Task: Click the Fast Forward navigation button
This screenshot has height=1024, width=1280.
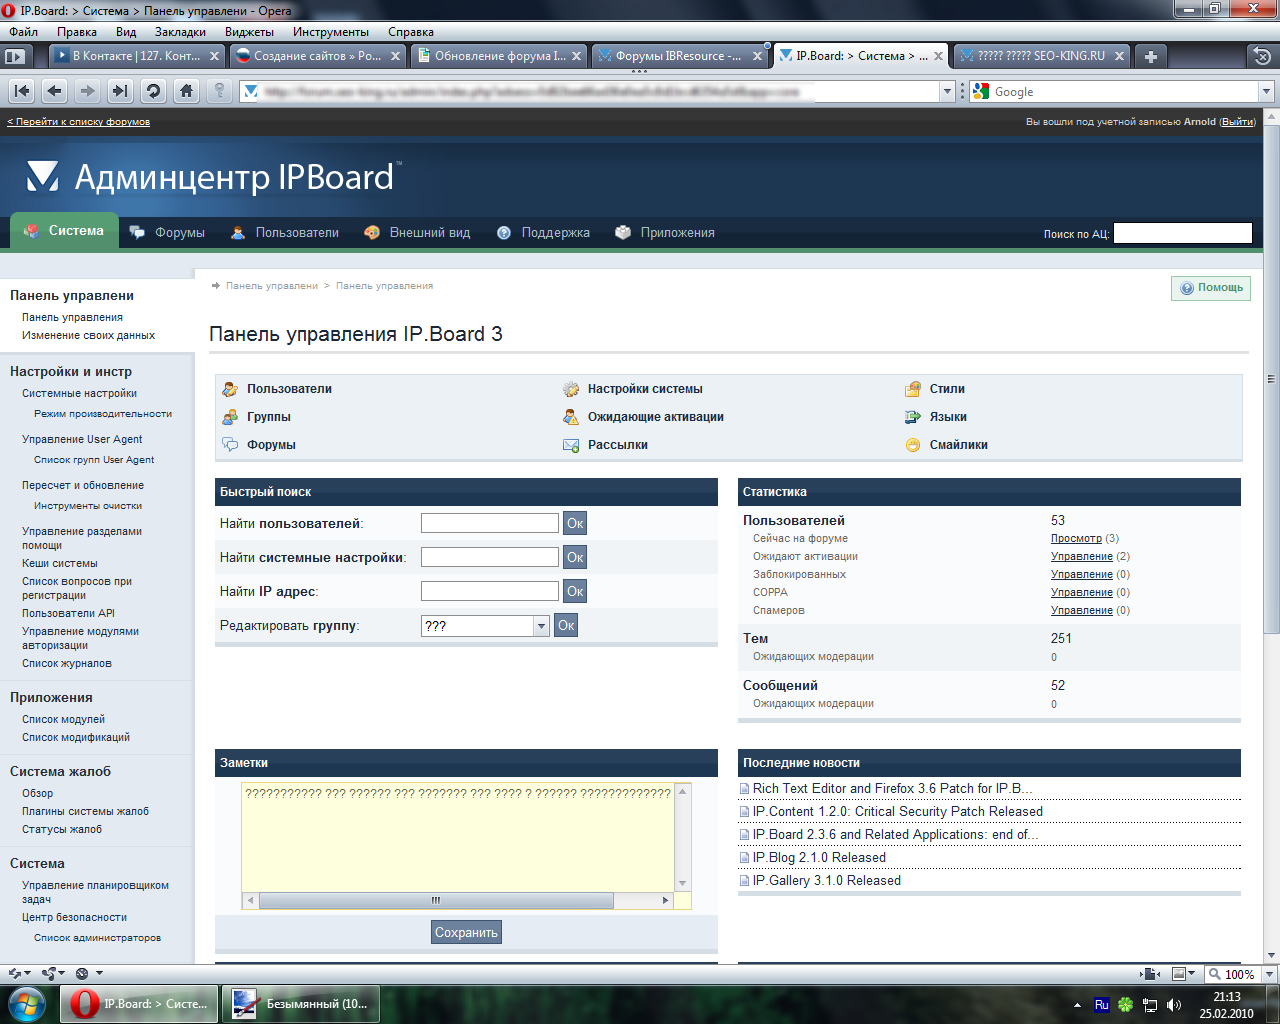Action: click(121, 91)
